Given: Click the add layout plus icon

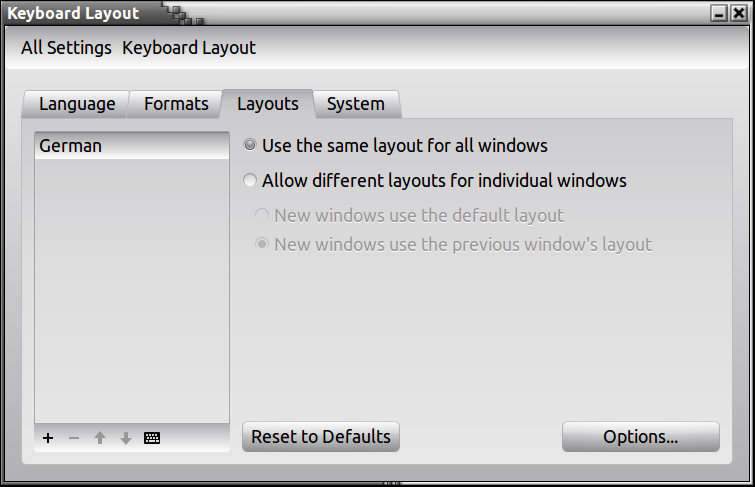Looking at the screenshot, I should click(48, 438).
